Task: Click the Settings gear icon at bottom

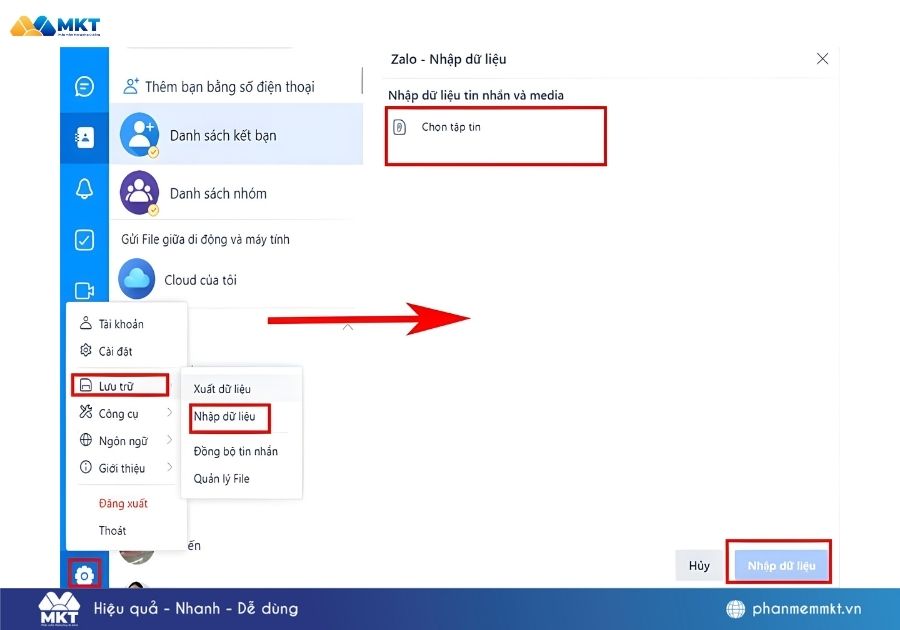Action: pos(85,573)
